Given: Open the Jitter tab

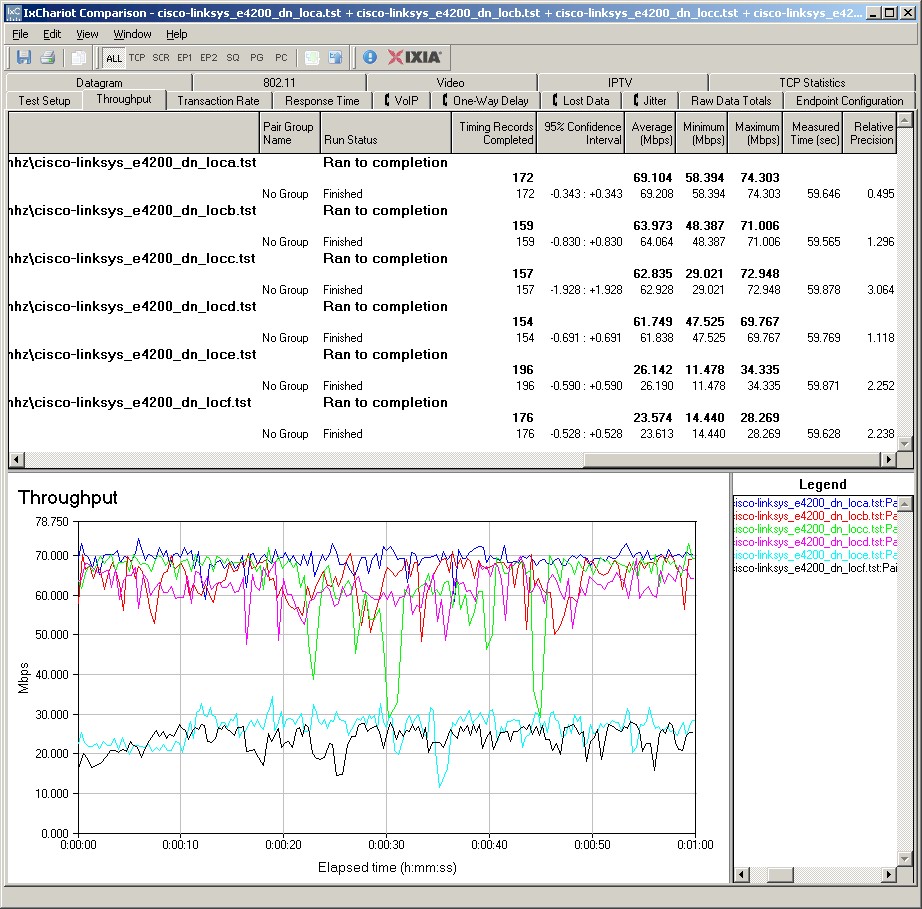Looking at the screenshot, I should [x=650, y=101].
